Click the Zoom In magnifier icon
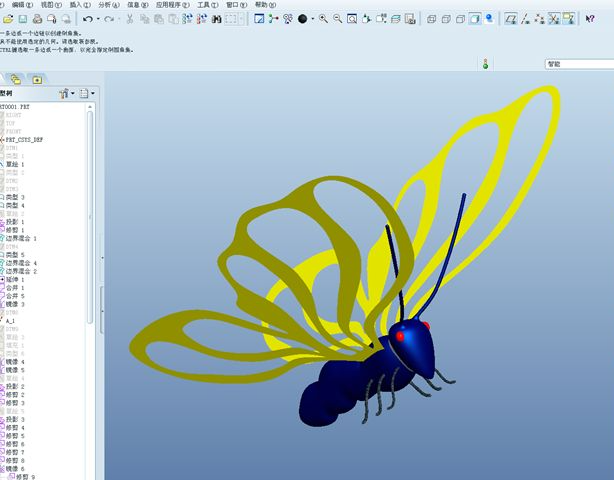Screen dimensions: 614x480 [x=322, y=19]
